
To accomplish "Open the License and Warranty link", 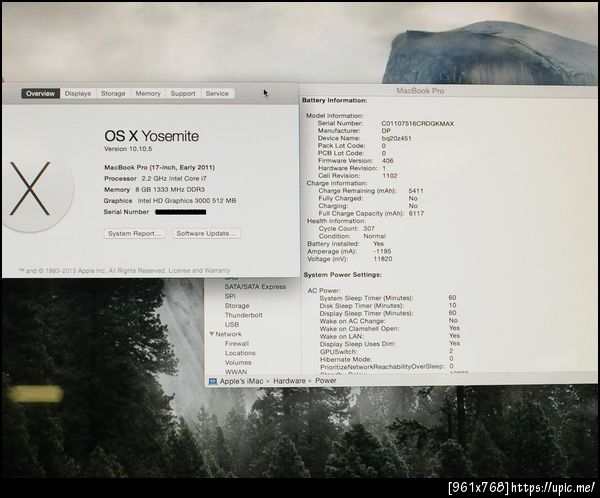I will [x=199, y=271].
